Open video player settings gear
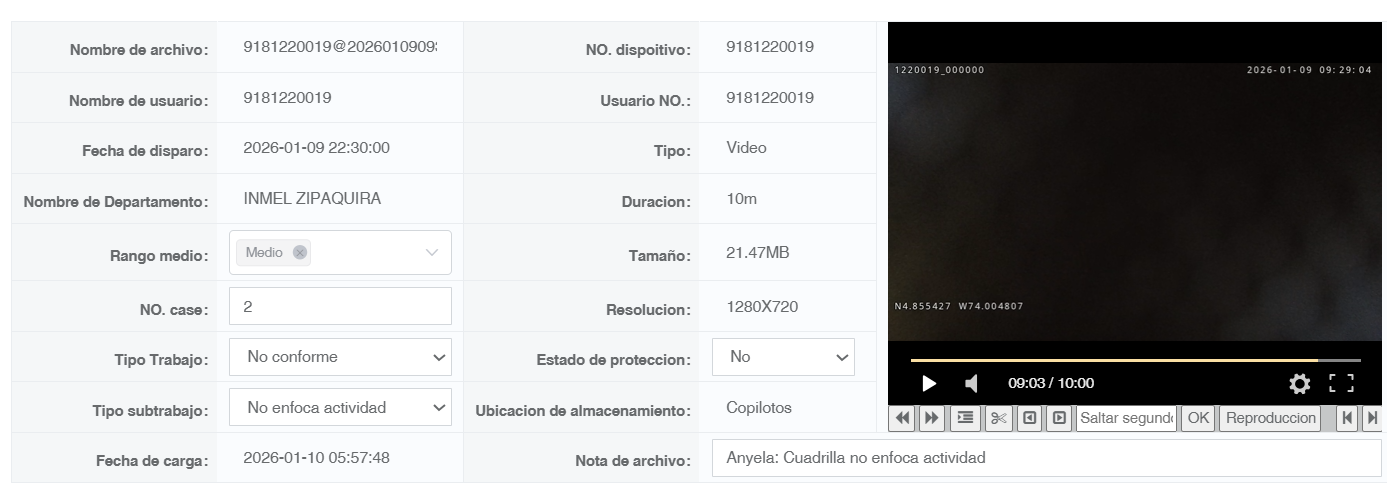Image resolution: width=1387 pixels, height=490 pixels. 1299,383
